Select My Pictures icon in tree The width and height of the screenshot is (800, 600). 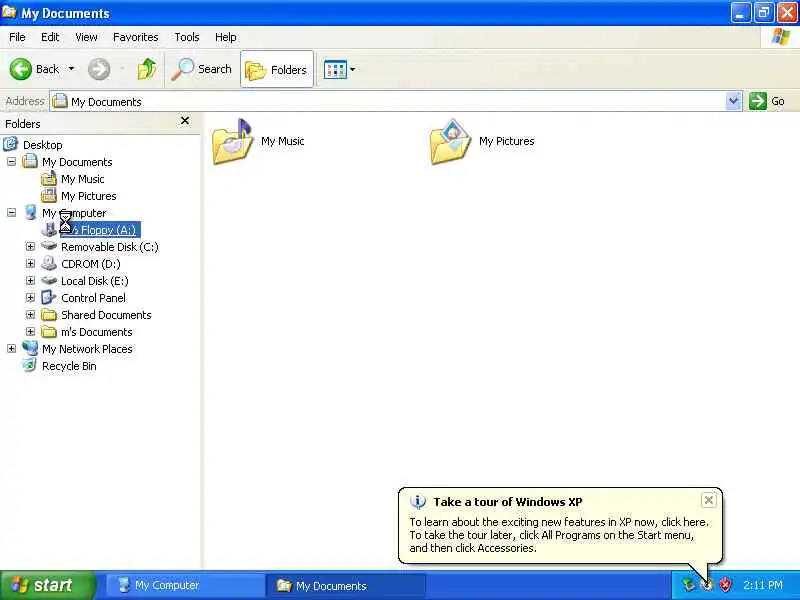point(49,195)
